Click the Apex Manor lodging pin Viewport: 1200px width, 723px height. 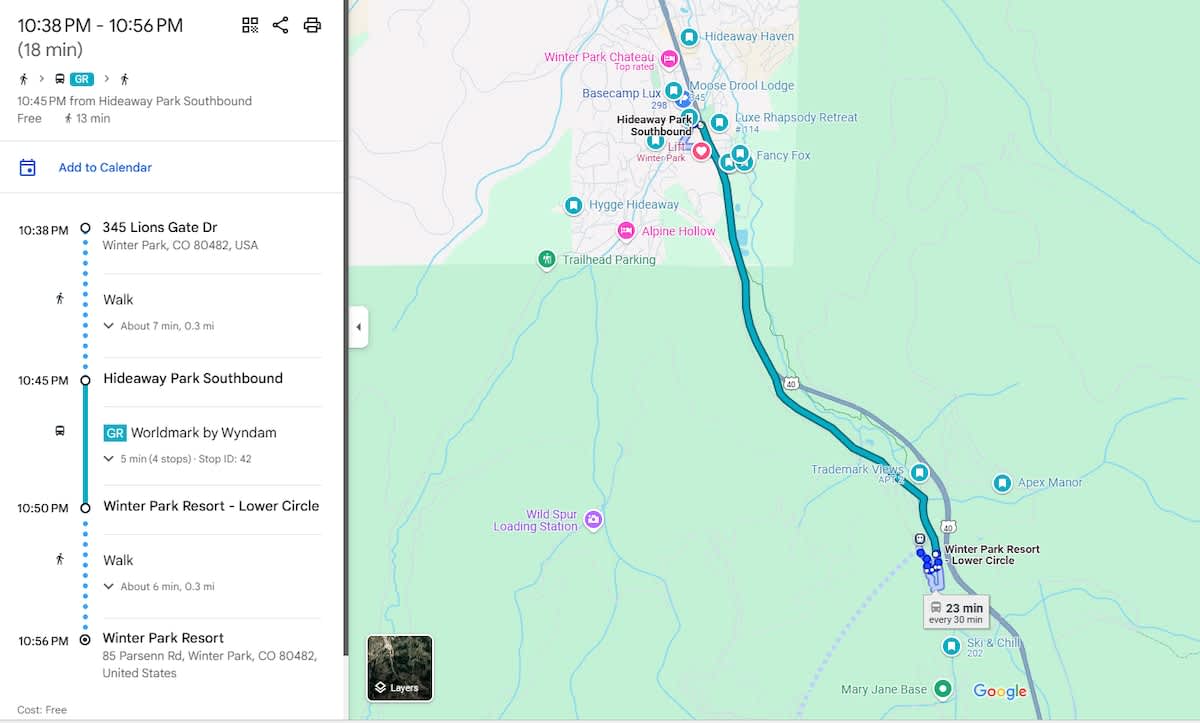[1002, 483]
